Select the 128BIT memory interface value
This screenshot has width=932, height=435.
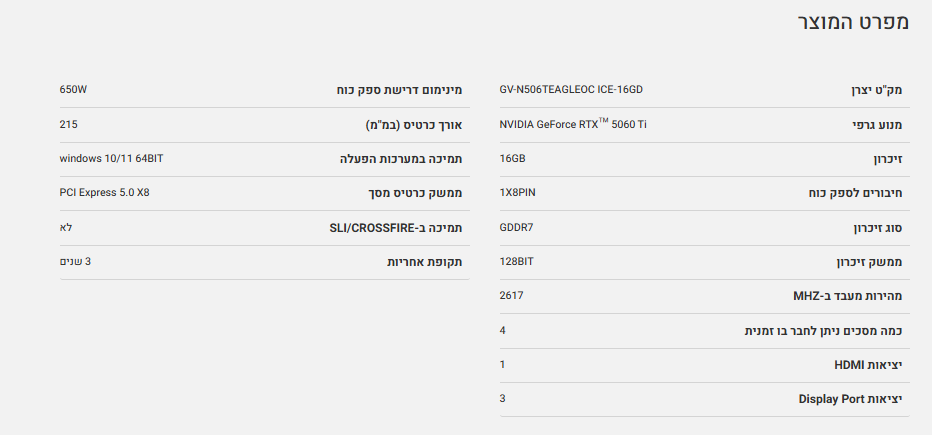pos(517,262)
